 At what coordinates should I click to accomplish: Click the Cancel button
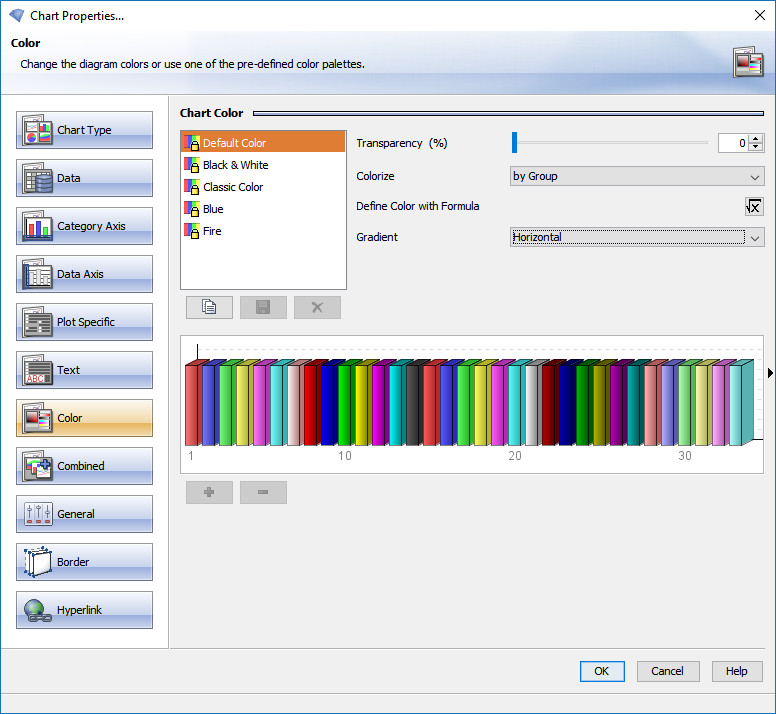tap(667, 671)
